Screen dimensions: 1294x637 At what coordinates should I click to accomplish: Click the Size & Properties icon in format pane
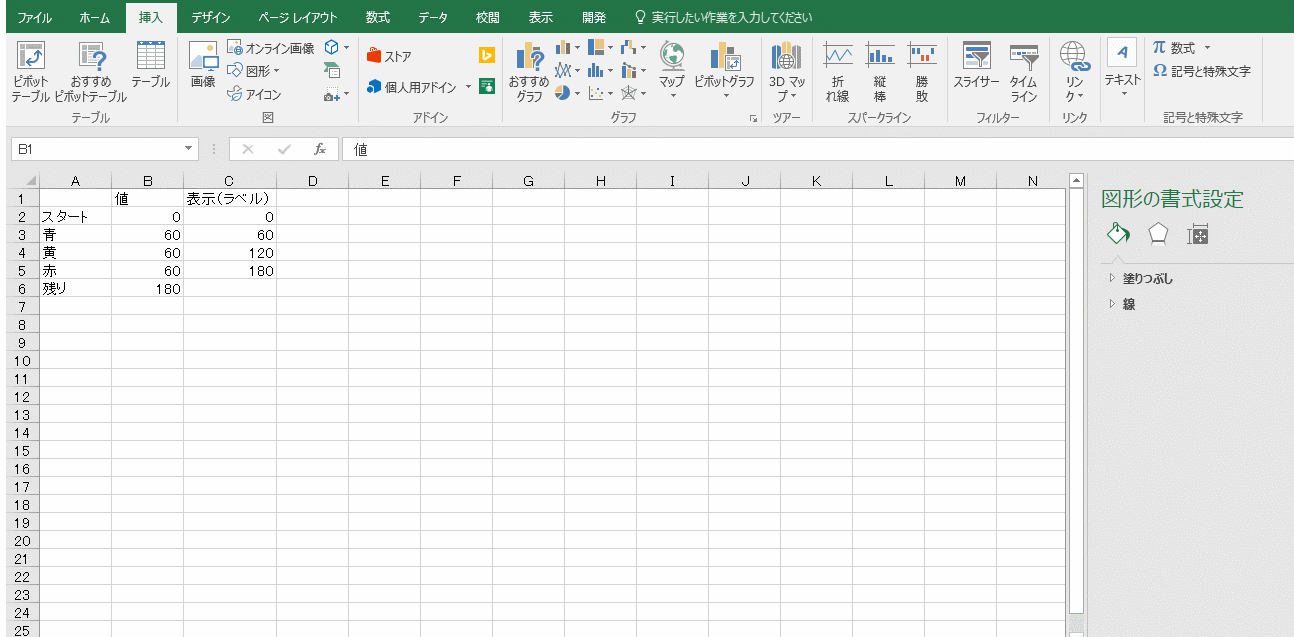[1197, 234]
